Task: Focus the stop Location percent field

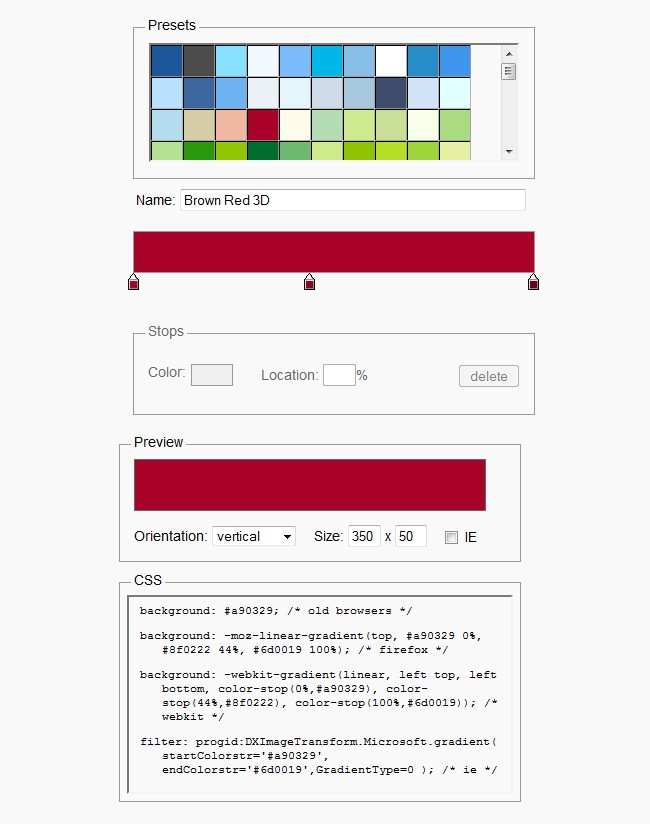Action: click(339, 375)
